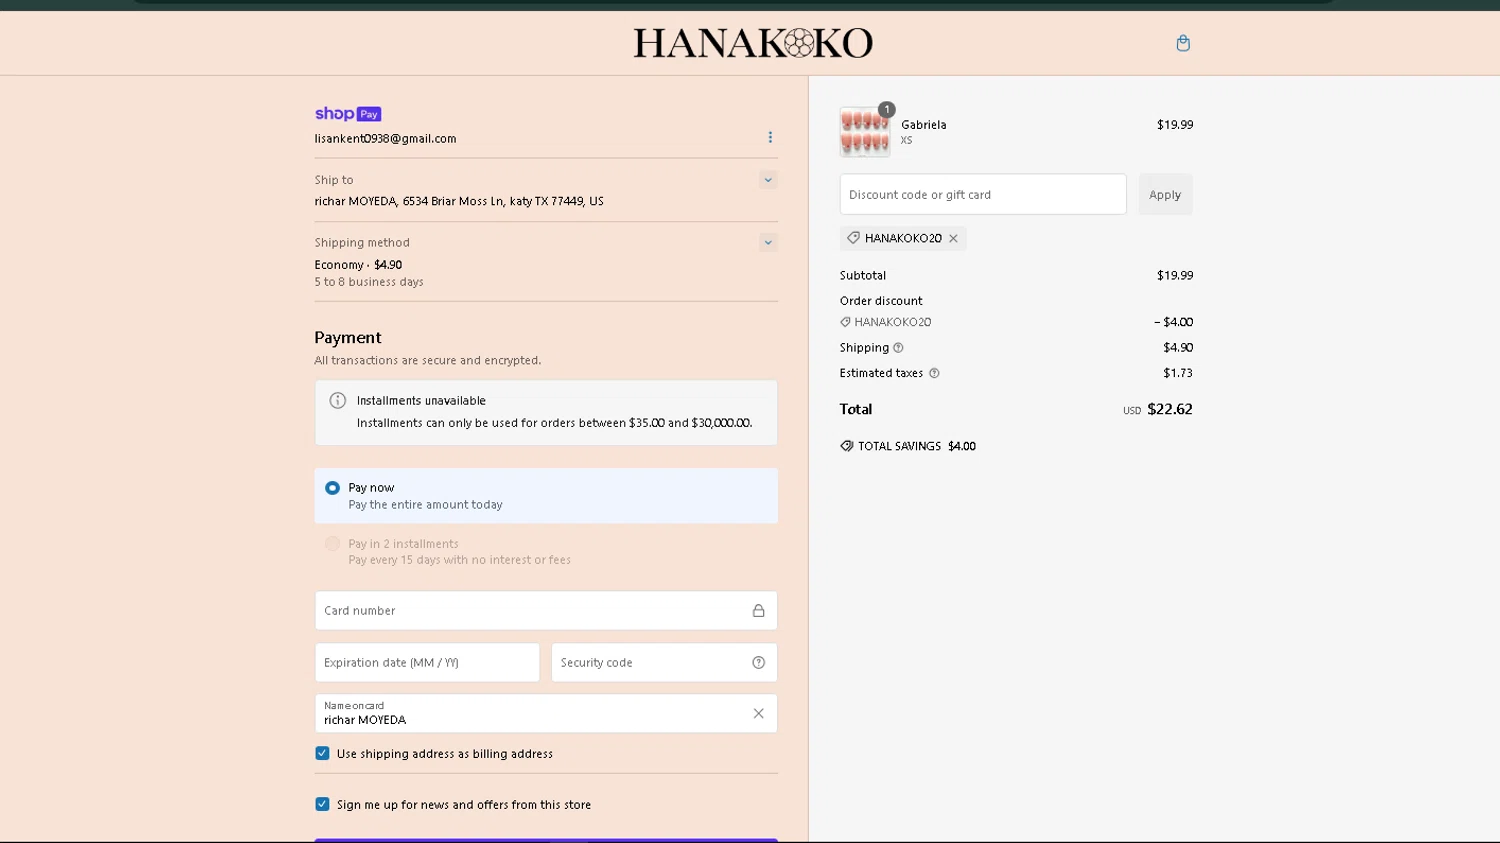Click the Estimated taxes info question icon
The image size is (1500, 843).
[934, 373]
